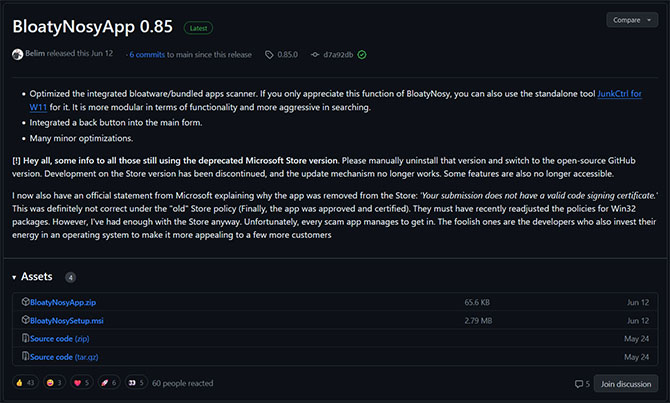Click Belim's profile avatar
Image resolution: width=670 pixels, height=403 pixels.
coord(18,54)
